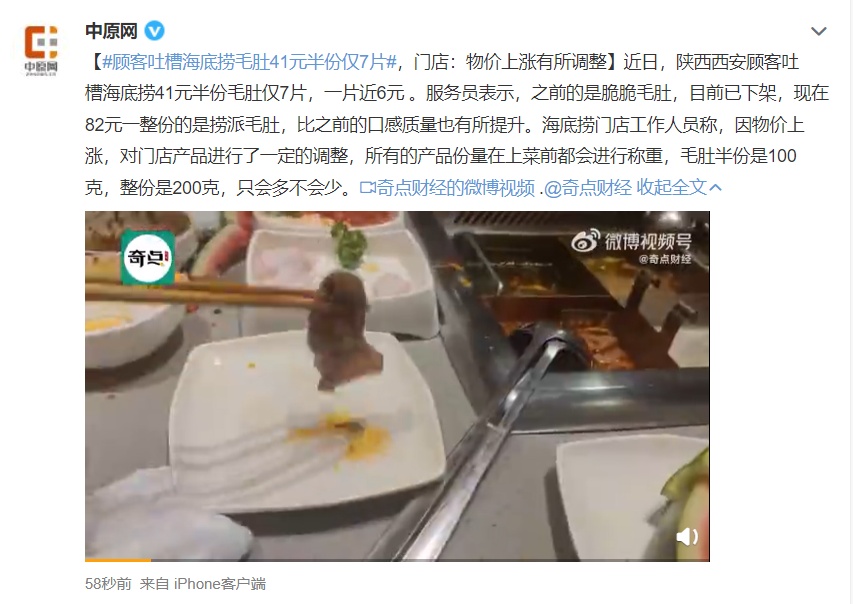Click the 58秒前 timestamp
Viewport: 853px width, 604px height.
click(108, 584)
